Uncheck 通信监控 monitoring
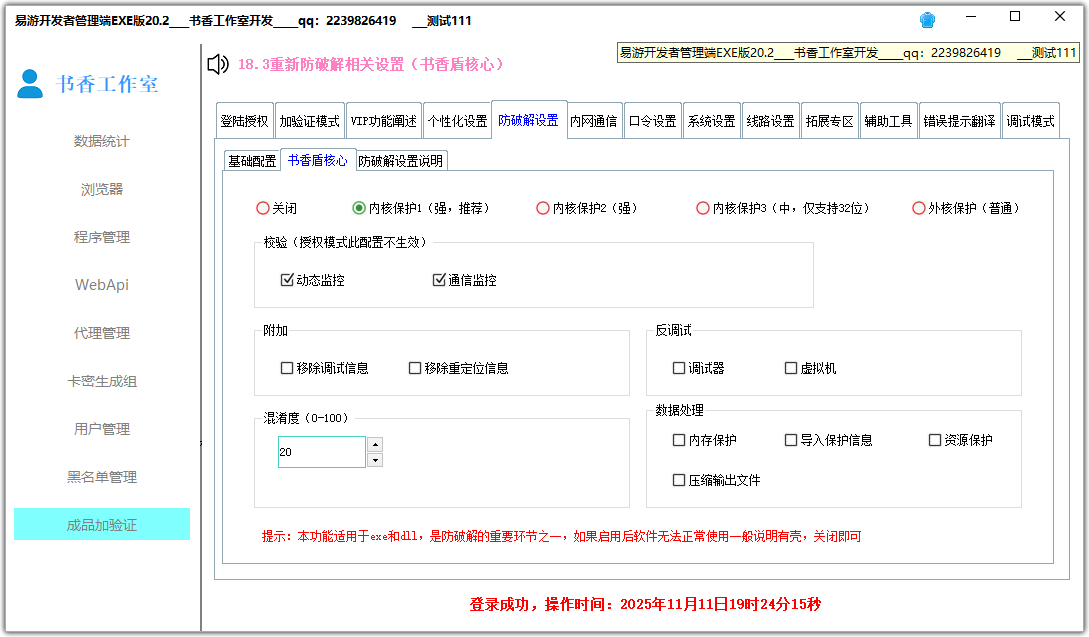Screen dimensions: 1089x637 438,280
